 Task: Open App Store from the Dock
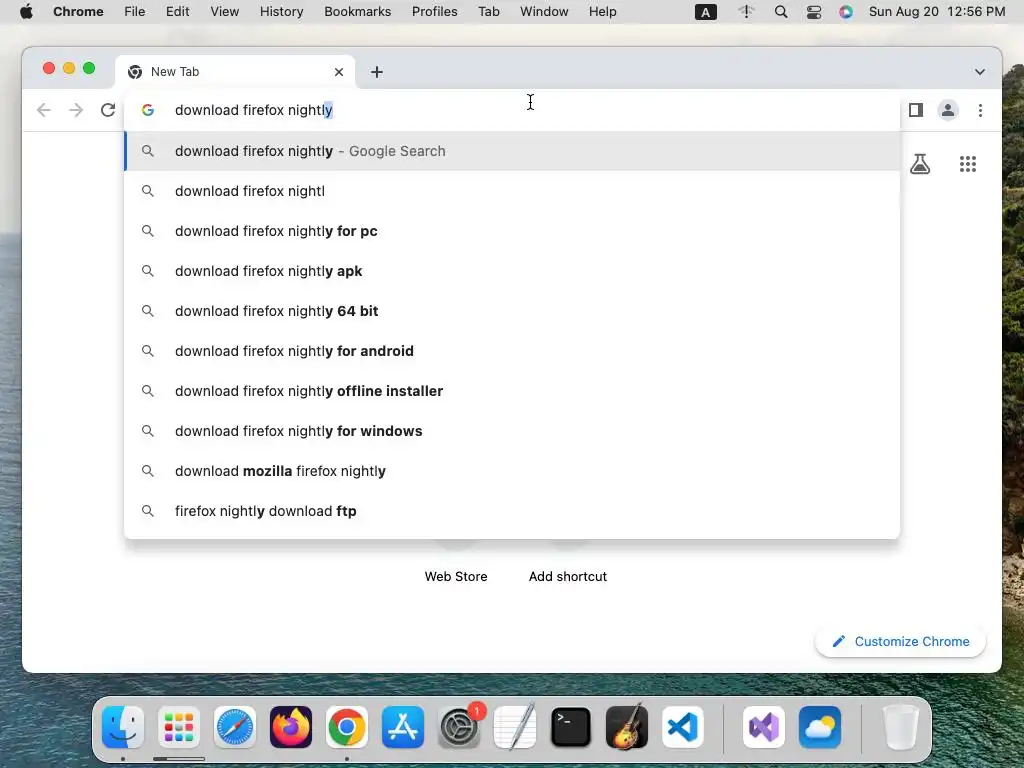403,727
